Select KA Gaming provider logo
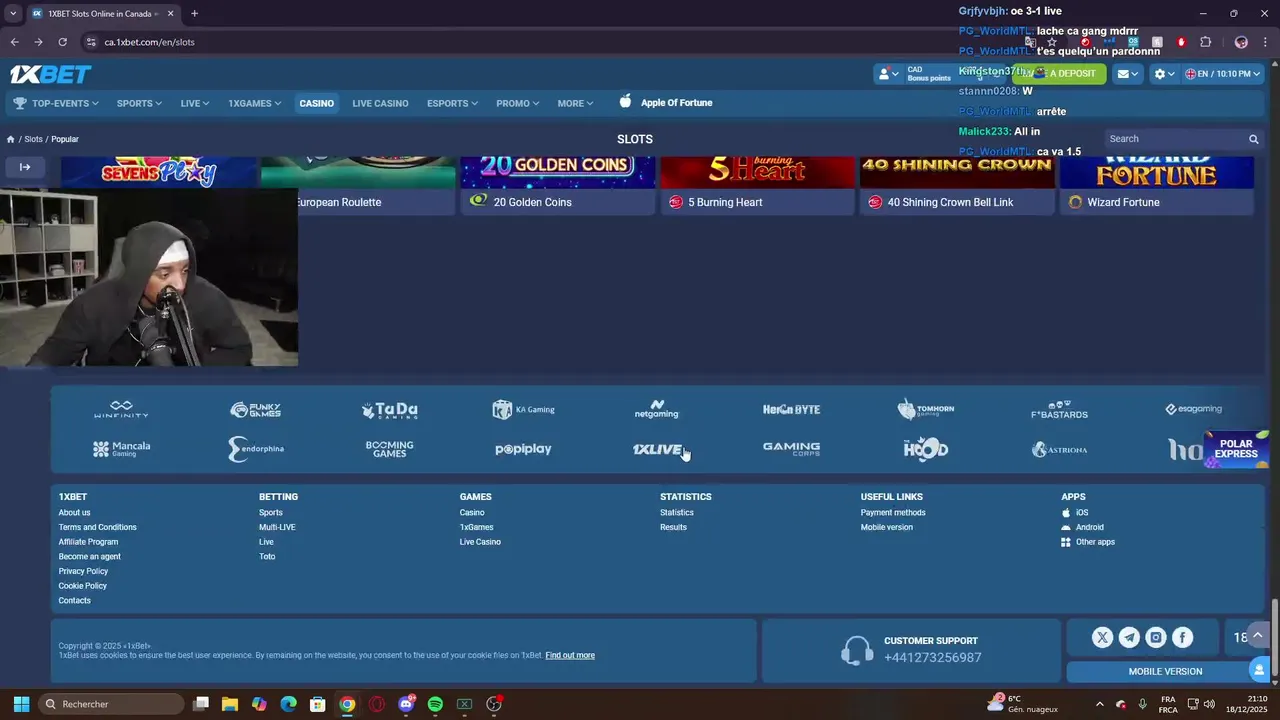The width and height of the screenshot is (1280, 720). (523, 409)
